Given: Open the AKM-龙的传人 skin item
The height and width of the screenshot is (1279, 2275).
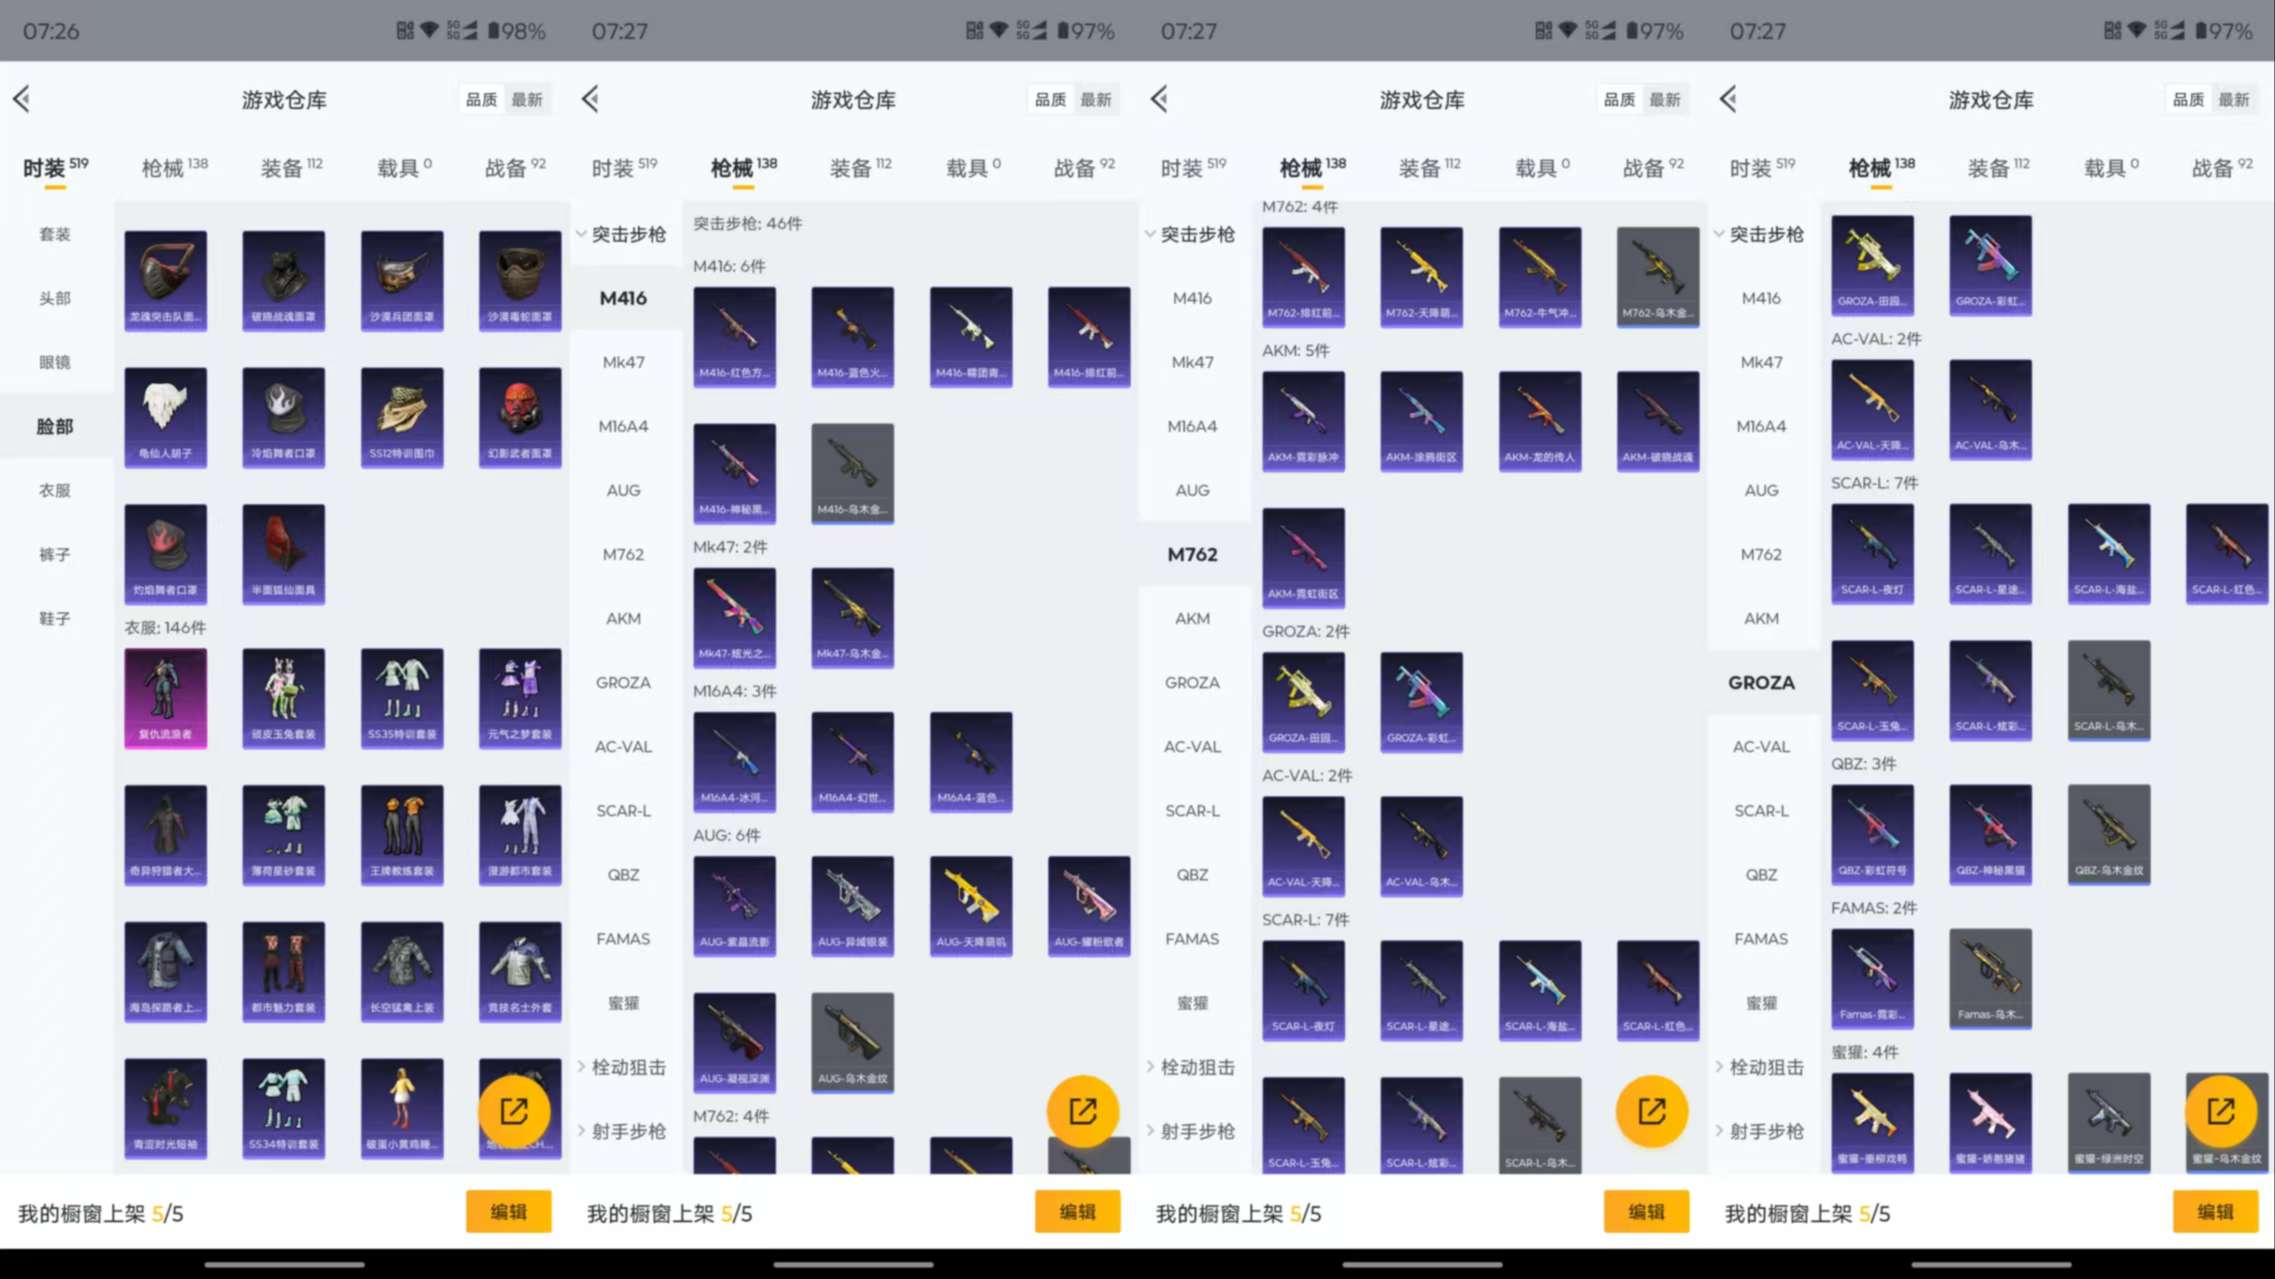Looking at the screenshot, I should pyautogui.click(x=1539, y=420).
